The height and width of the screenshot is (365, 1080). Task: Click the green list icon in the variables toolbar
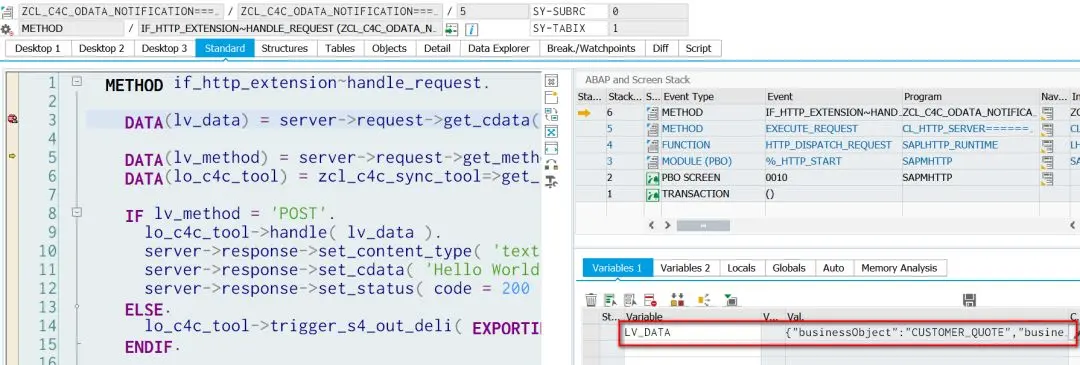610,300
